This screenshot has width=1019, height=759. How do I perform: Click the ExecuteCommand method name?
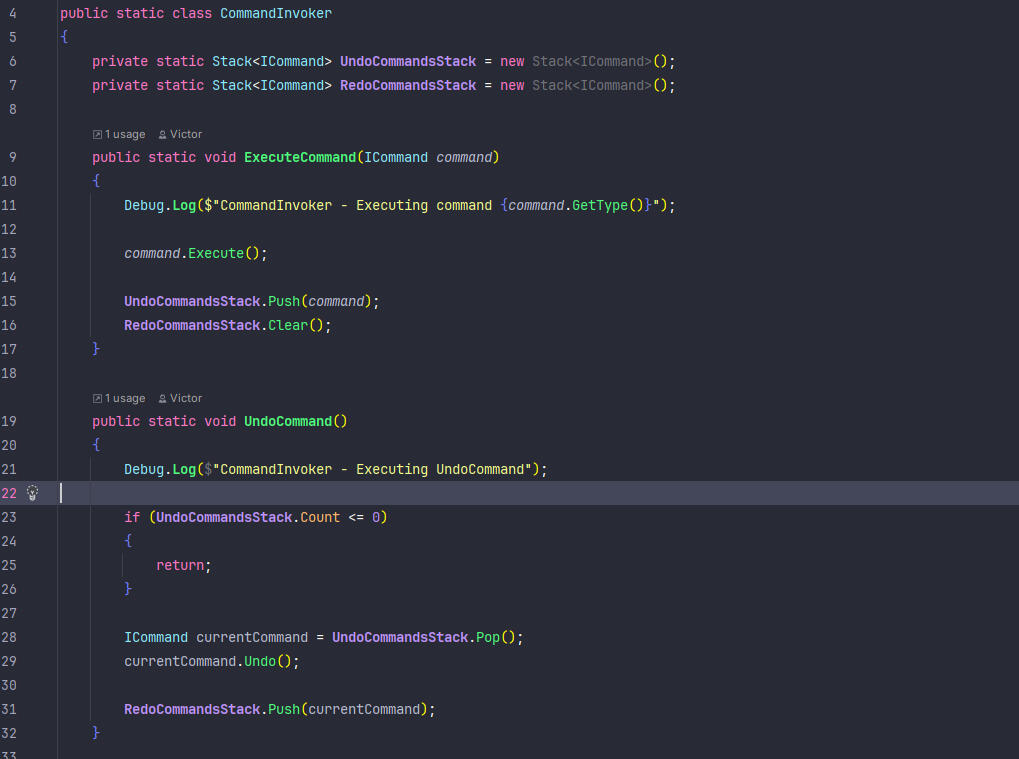click(x=300, y=157)
